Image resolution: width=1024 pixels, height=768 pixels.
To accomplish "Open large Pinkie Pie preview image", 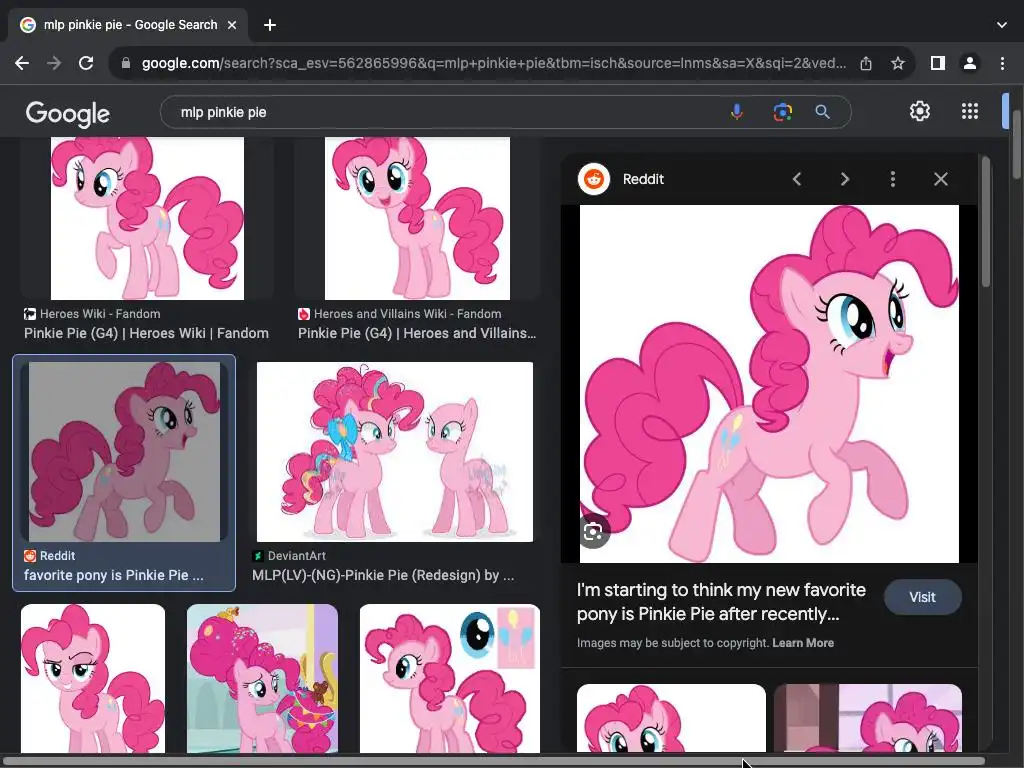I will point(769,384).
